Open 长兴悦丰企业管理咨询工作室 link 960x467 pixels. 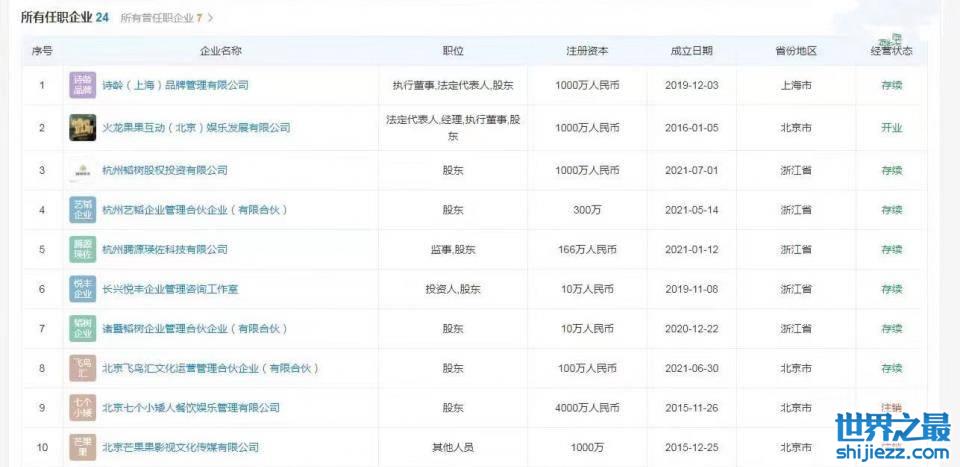pyautogui.click(x=170, y=289)
